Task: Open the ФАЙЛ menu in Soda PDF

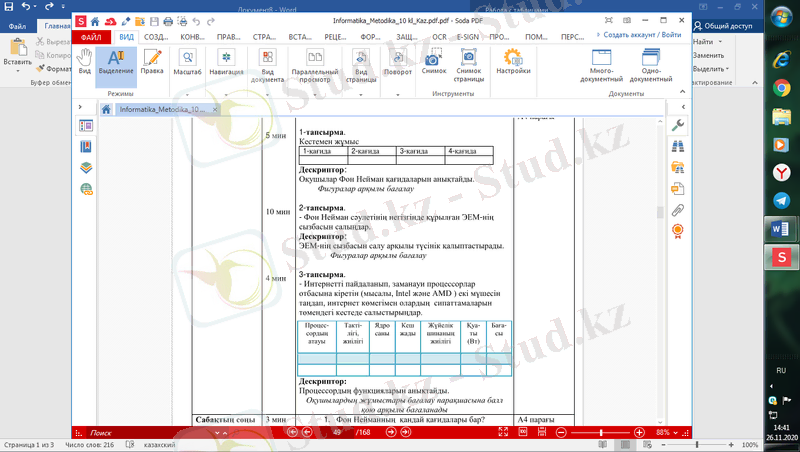Action: (91, 37)
